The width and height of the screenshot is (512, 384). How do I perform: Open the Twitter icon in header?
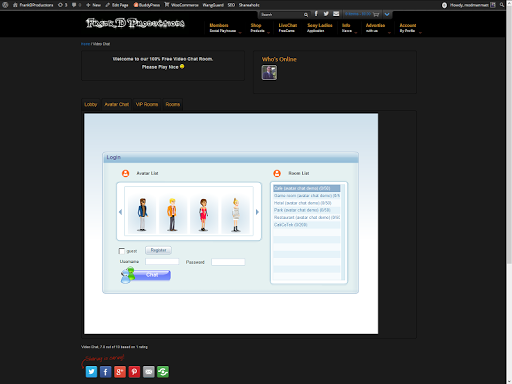pos(326,14)
